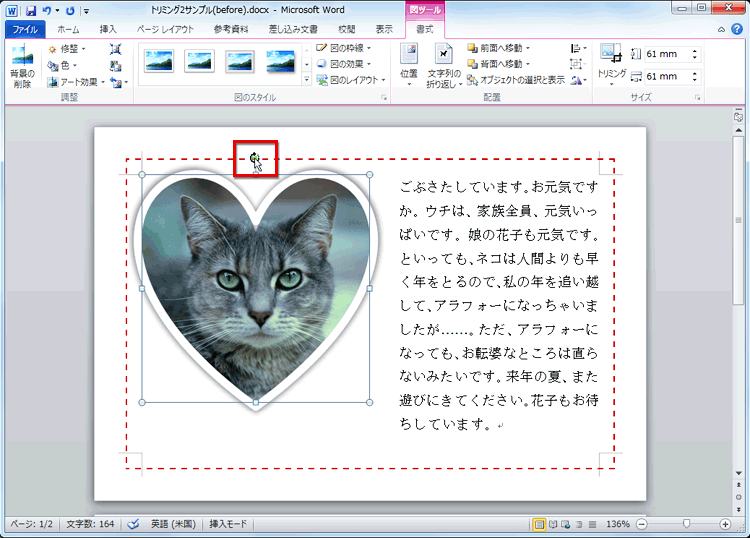
Task: Increase the height spinner value
Action: [695, 51]
